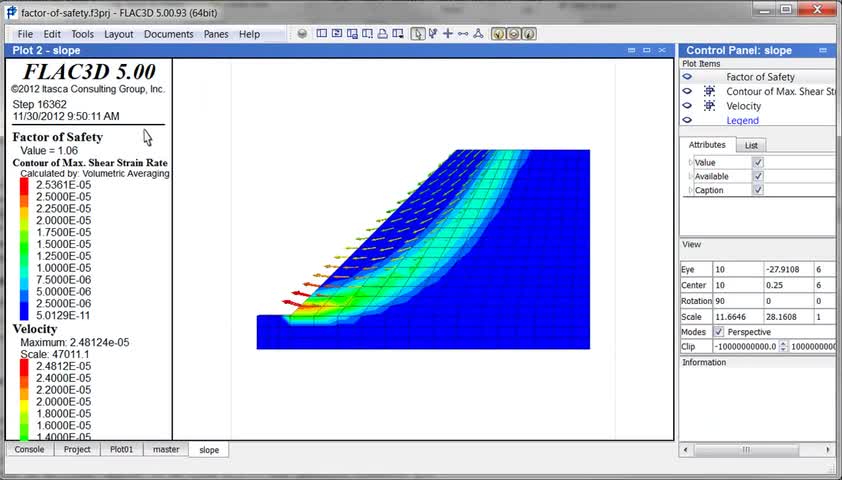The image size is (842, 480).
Task: Select the triangle three-point plane tool
Action: (x=478, y=34)
